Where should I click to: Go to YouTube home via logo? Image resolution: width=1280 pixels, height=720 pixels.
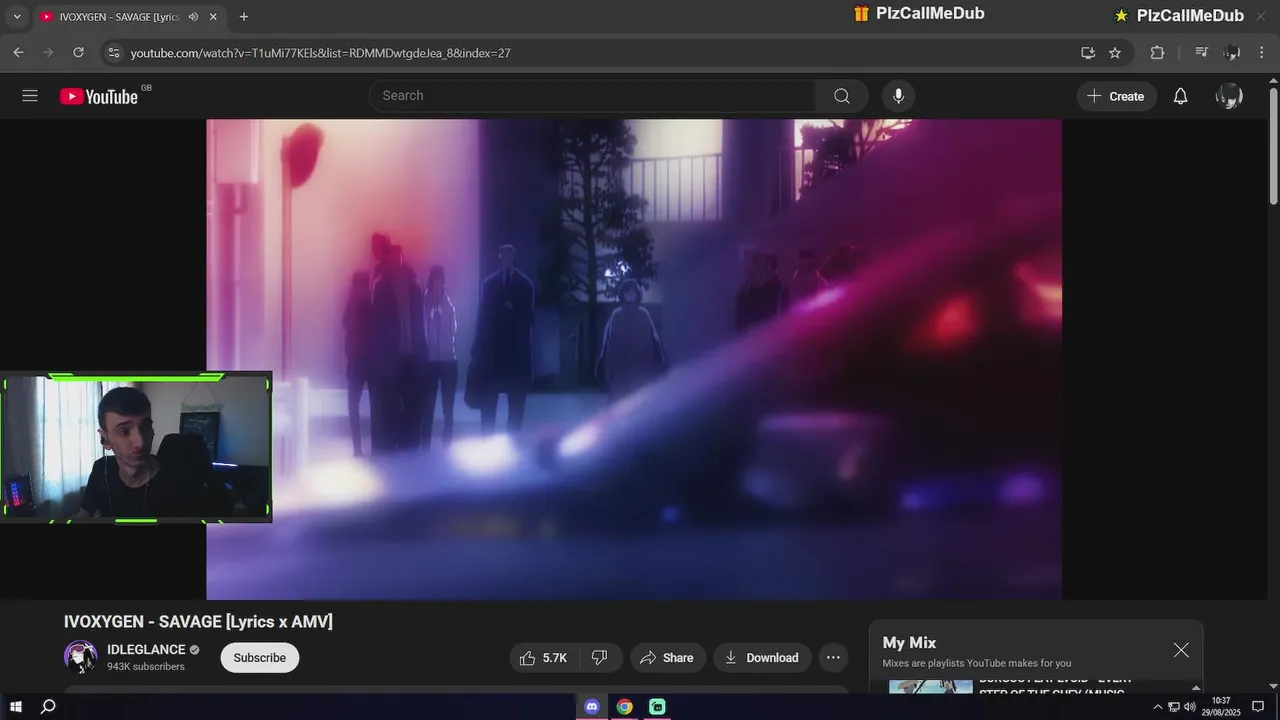pyautogui.click(x=99, y=96)
